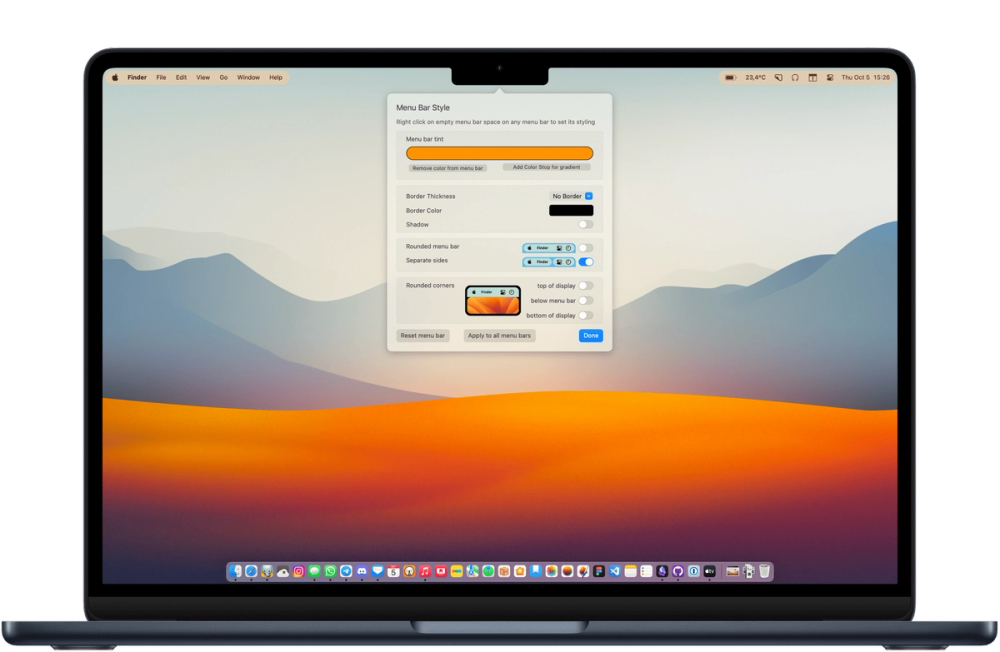The image size is (1000, 652).
Task: Click the Reset menu bar button
Action: (423, 336)
